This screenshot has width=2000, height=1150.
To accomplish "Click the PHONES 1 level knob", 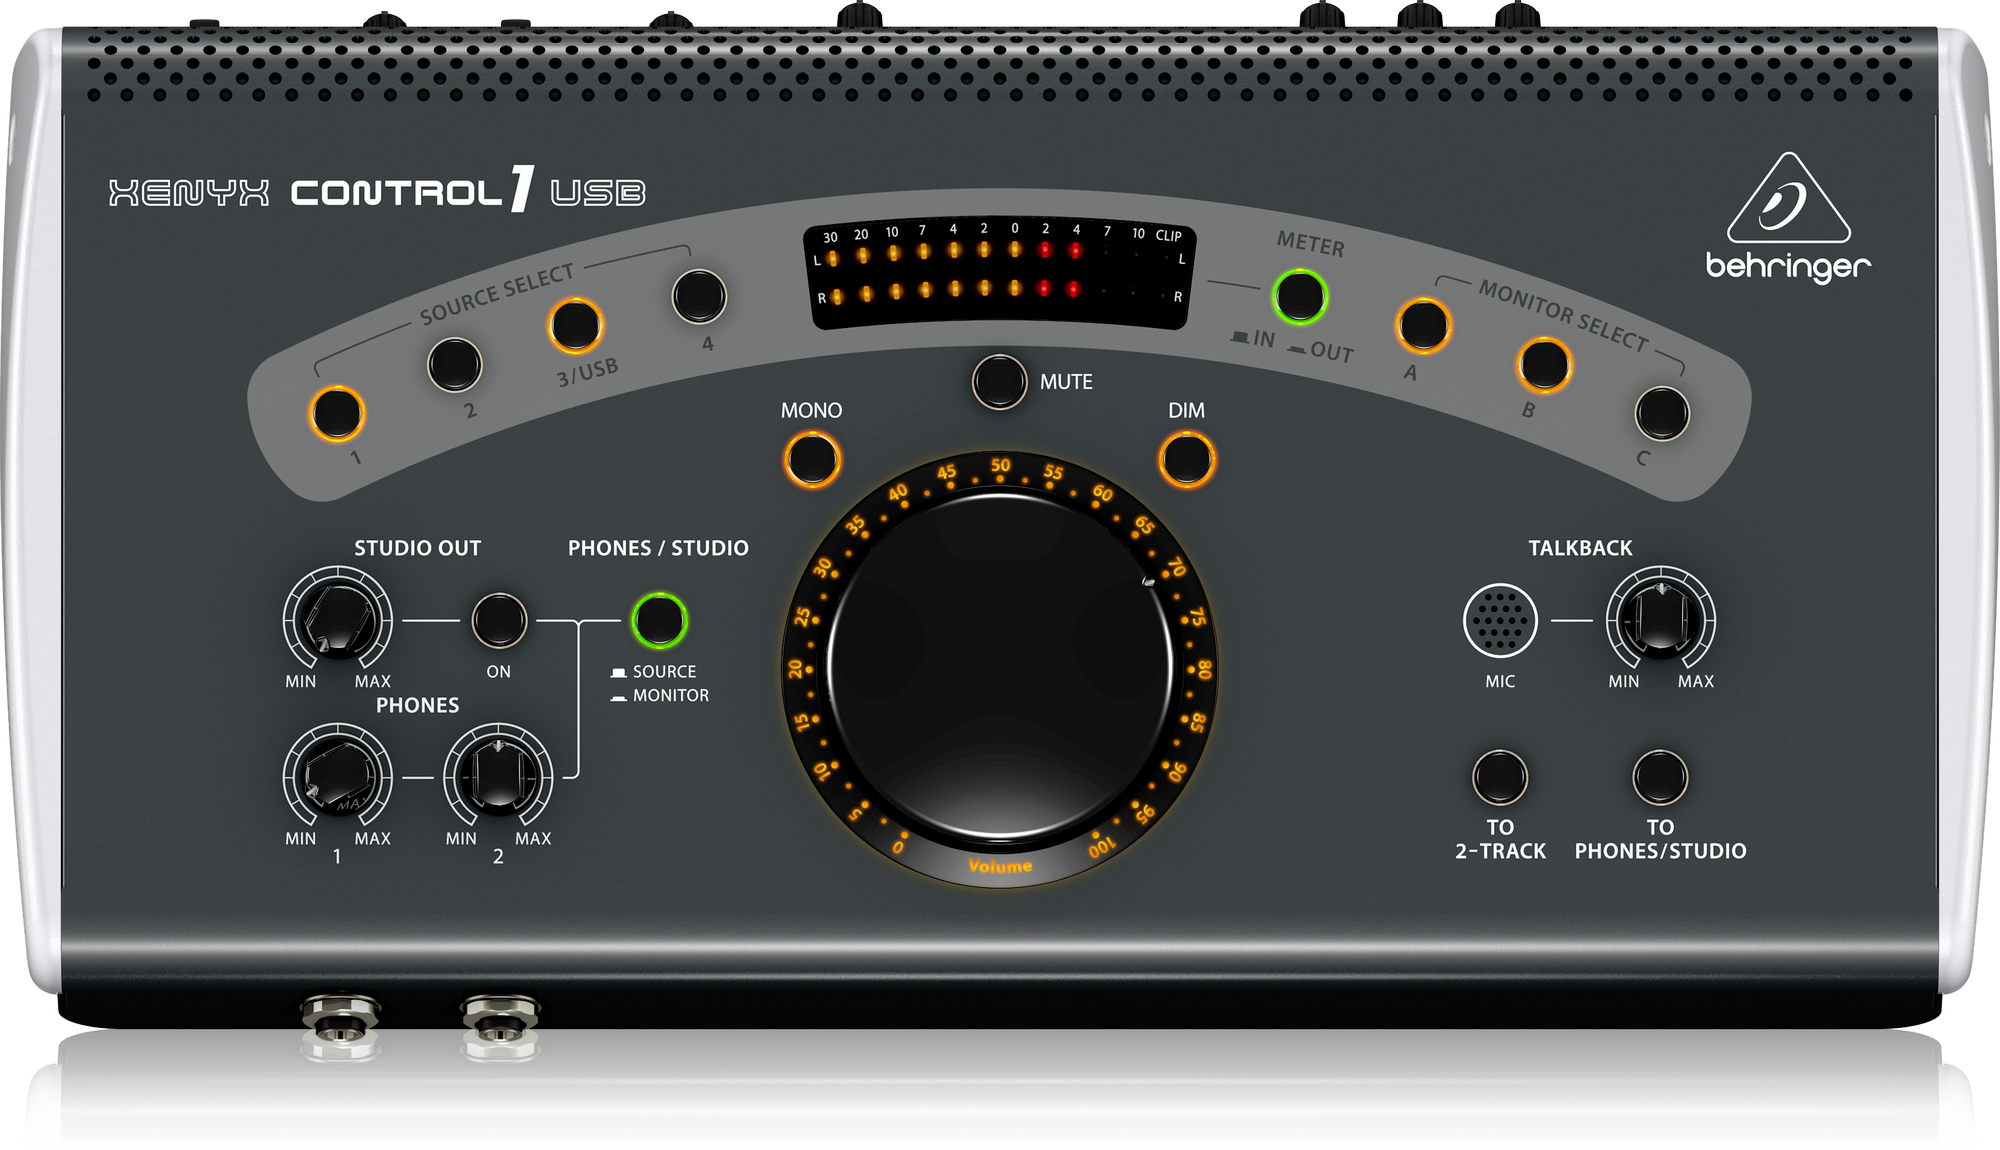I will point(338,777).
